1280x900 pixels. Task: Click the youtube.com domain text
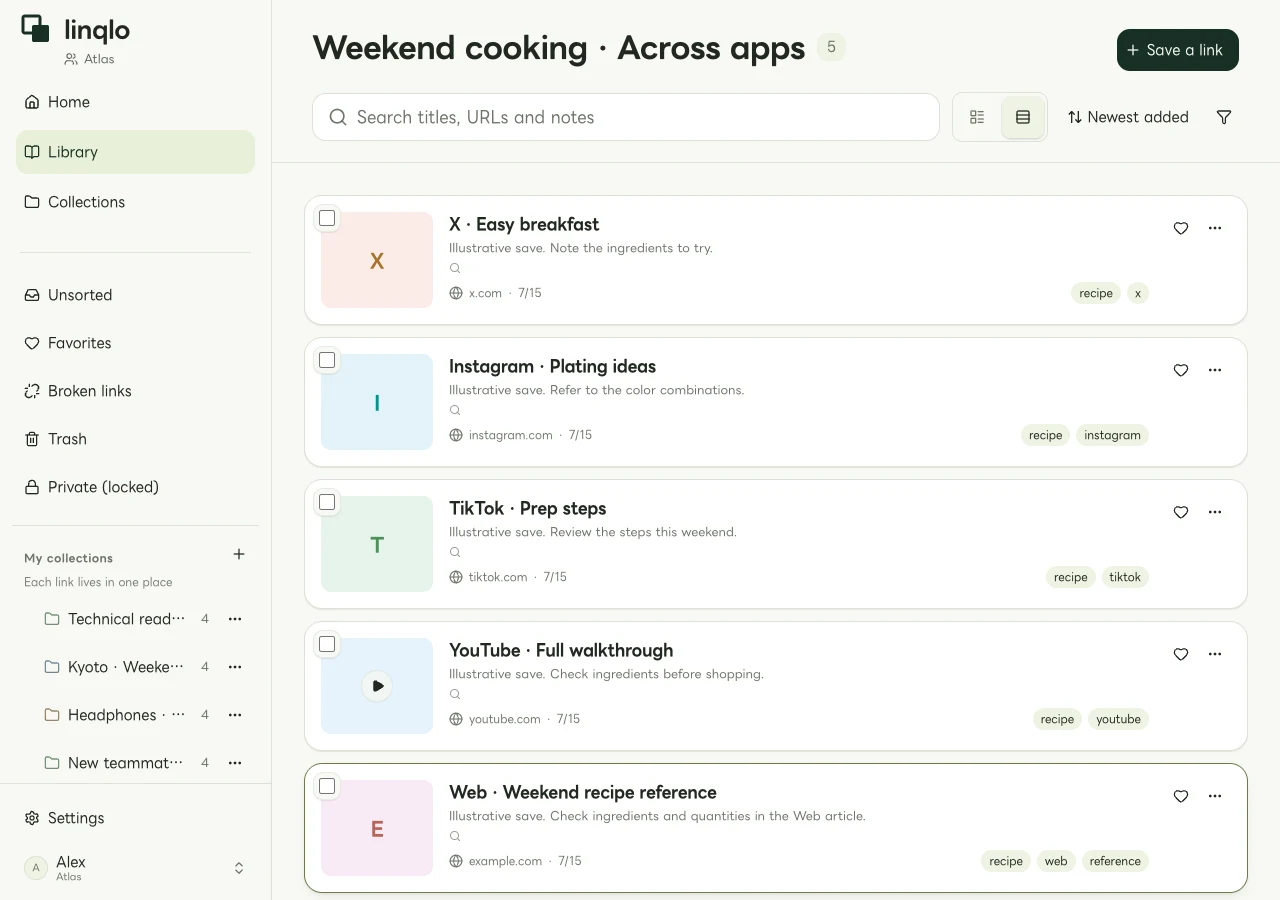(x=505, y=719)
